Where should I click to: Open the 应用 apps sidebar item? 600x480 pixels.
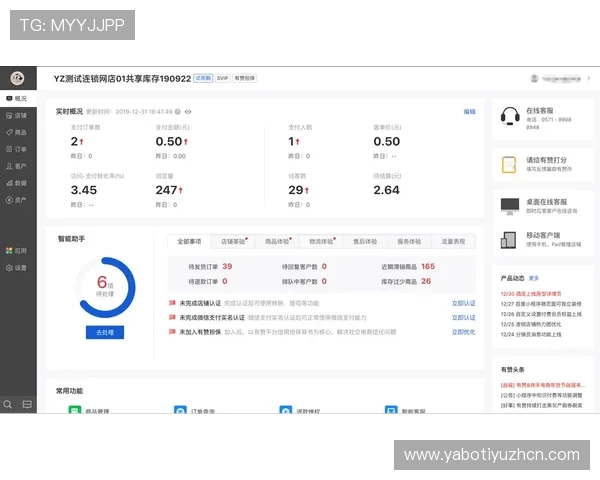[x=18, y=251]
